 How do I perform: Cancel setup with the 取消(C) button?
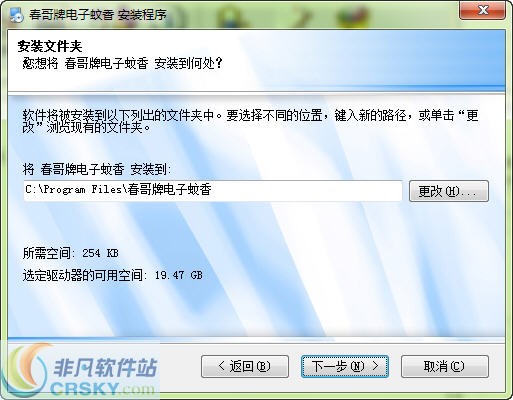pyautogui.click(x=445, y=366)
